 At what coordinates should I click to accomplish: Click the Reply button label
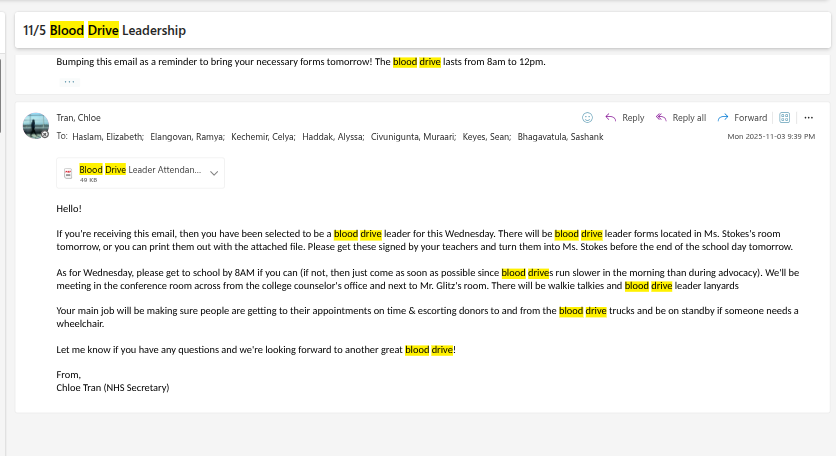(x=633, y=118)
